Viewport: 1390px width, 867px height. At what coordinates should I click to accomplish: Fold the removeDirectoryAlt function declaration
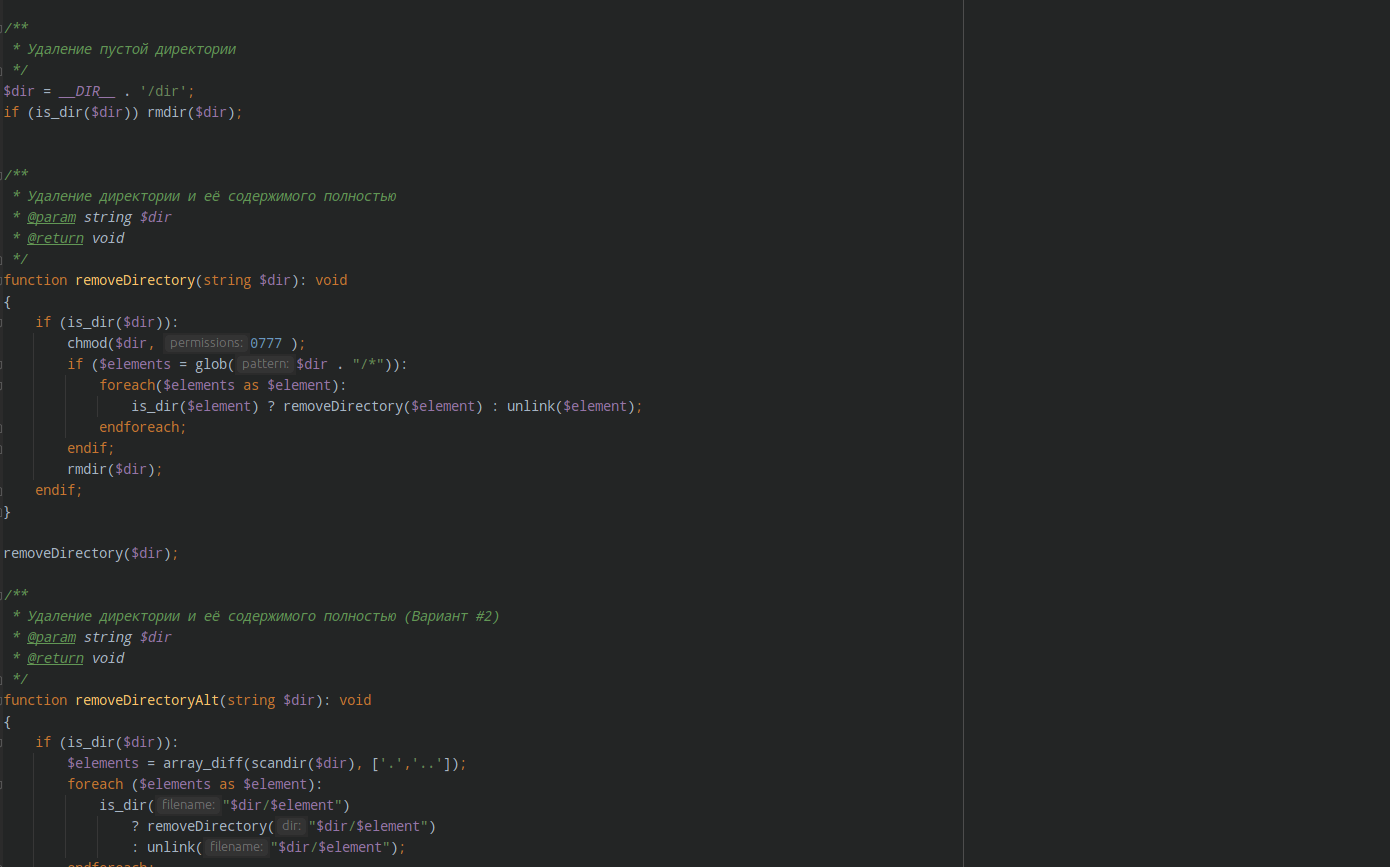pyautogui.click(x=3, y=700)
